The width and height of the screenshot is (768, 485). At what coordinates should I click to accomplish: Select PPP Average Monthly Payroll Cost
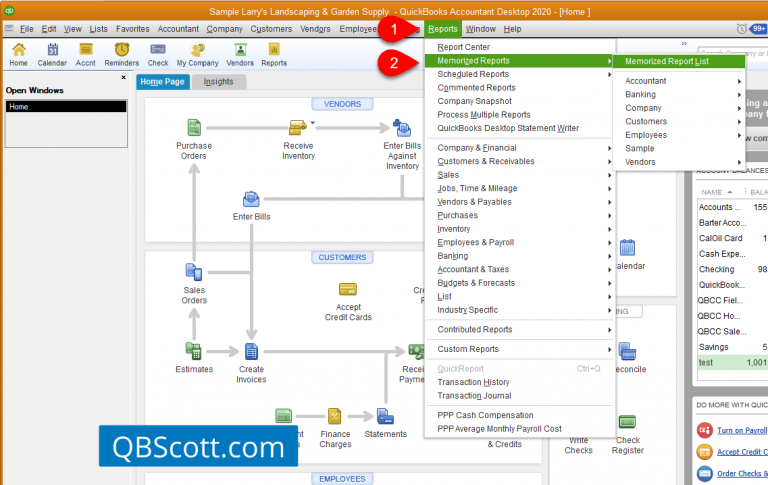pyautogui.click(x=520, y=429)
